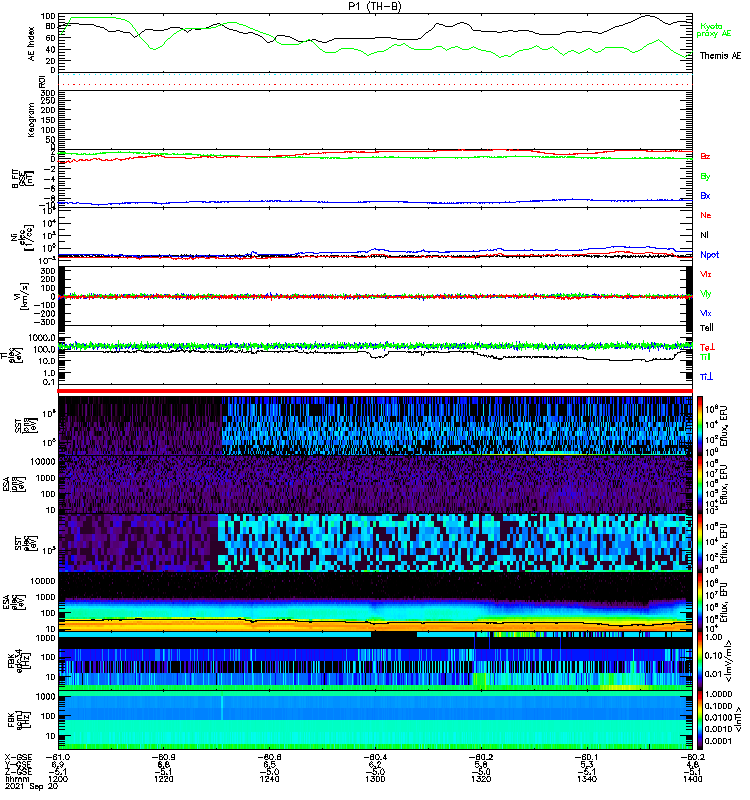Click the SST ions [eV] axis label
This screenshot has width=750, height=800.
(x=26, y=426)
